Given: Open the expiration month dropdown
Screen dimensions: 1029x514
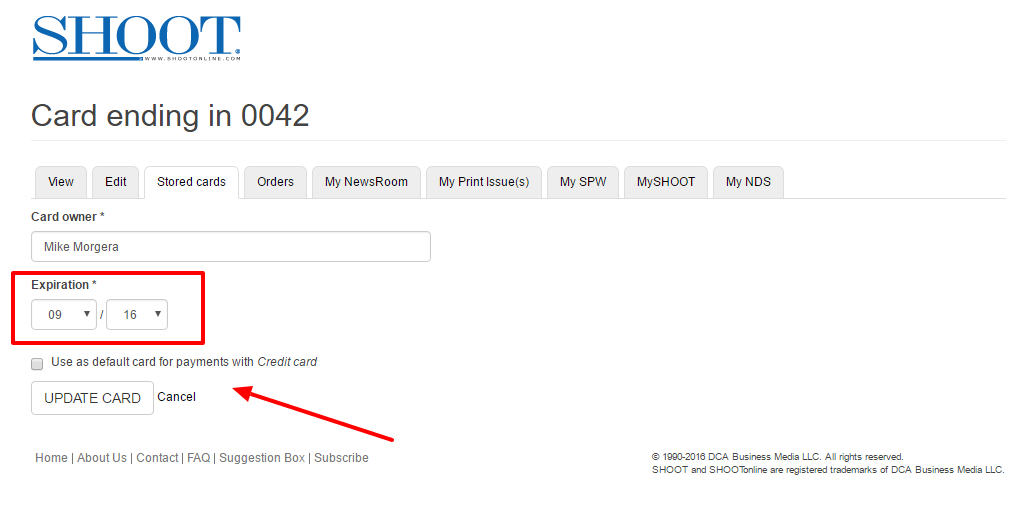Looking at the screenshot, I should point(64,314).
